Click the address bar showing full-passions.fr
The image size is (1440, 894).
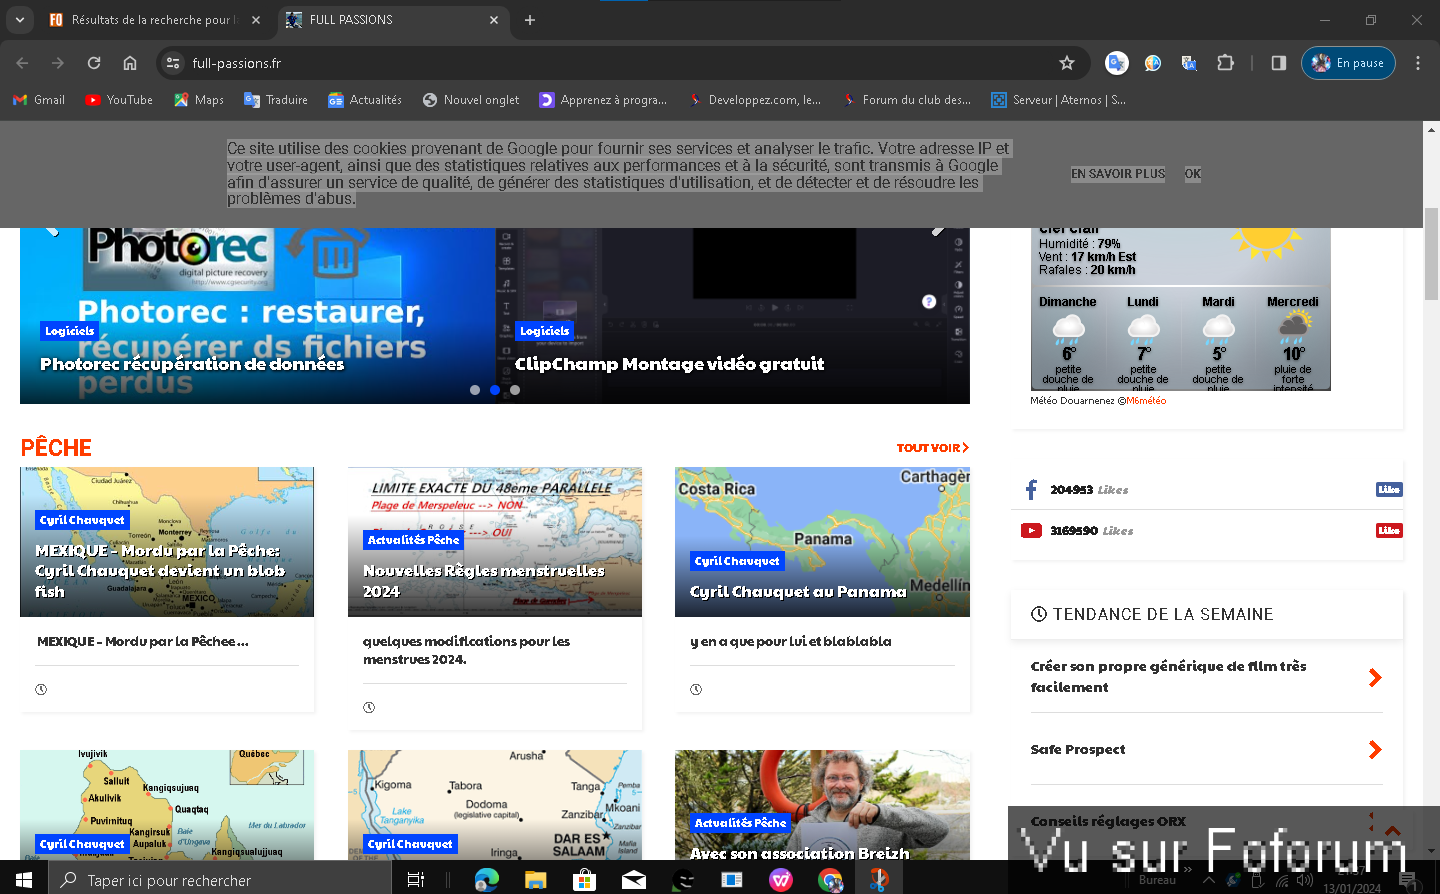(620, 63)
